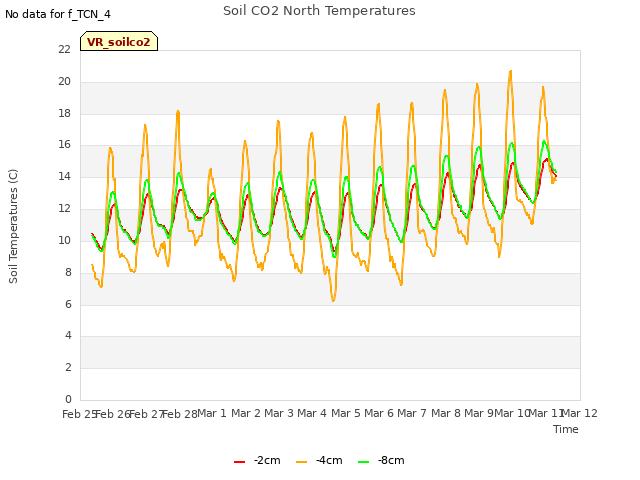This screenshot has width=640, height=480.
Task: Click the orange -4cm legend swatch
Action: (301, 462)
